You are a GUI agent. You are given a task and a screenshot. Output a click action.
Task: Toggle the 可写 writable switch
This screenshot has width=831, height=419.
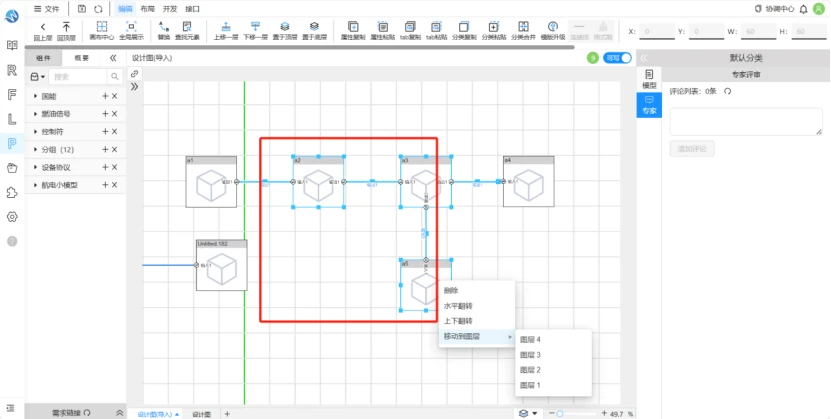click(x=617, y=58)
